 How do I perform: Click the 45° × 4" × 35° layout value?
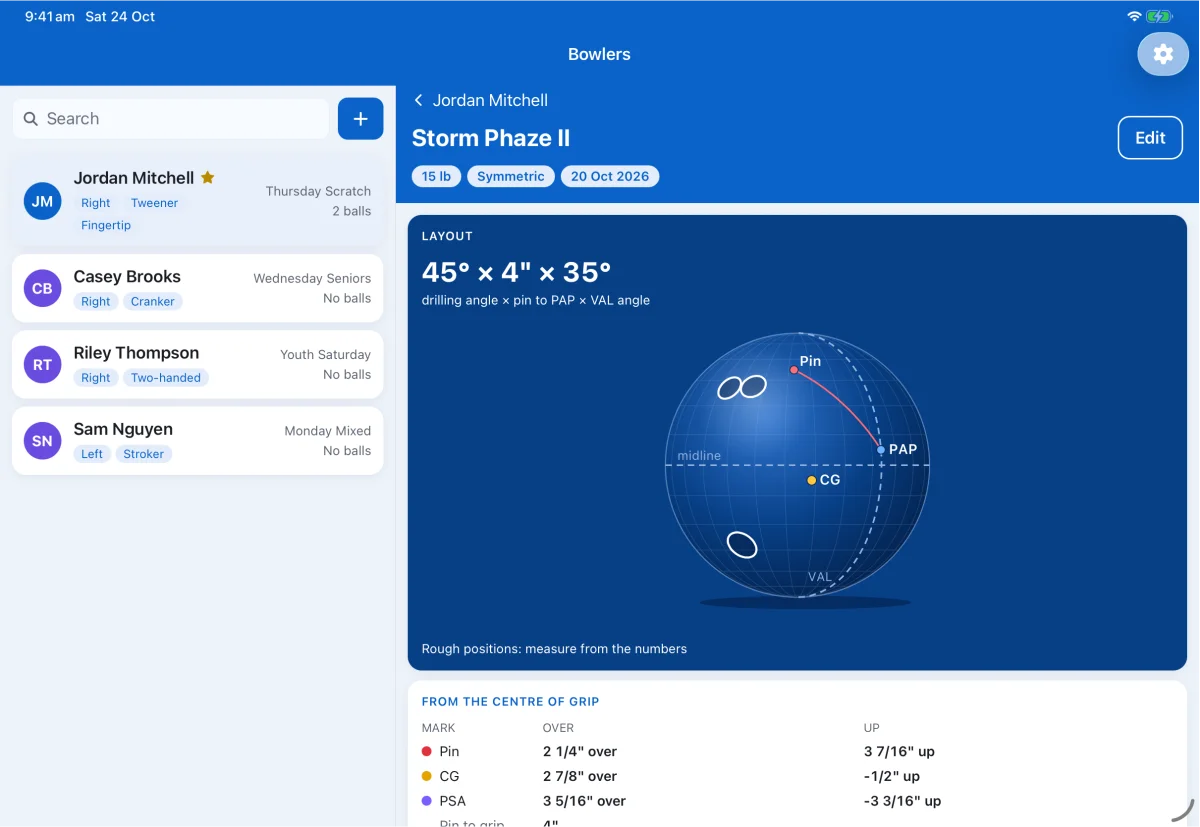[516, 272]
